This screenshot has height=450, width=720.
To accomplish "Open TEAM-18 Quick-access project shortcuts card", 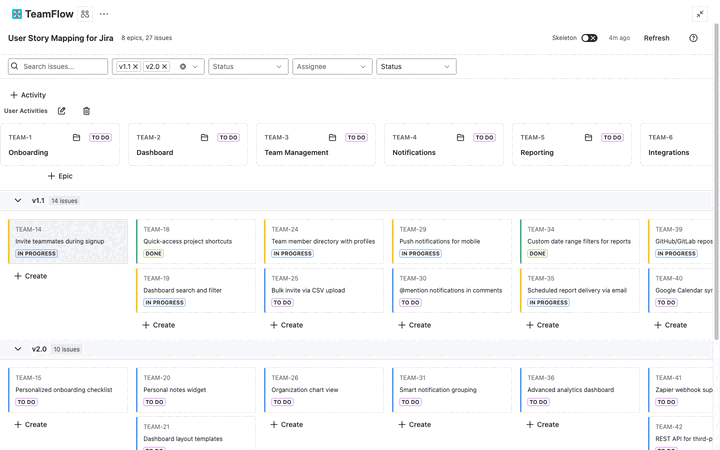I will (196, 241).
